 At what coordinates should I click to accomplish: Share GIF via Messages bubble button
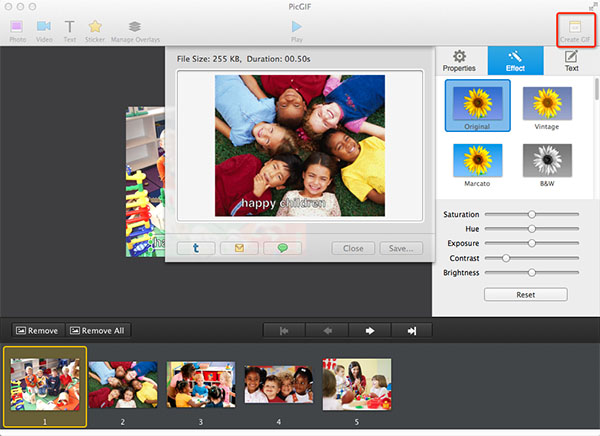coord(283,248)
